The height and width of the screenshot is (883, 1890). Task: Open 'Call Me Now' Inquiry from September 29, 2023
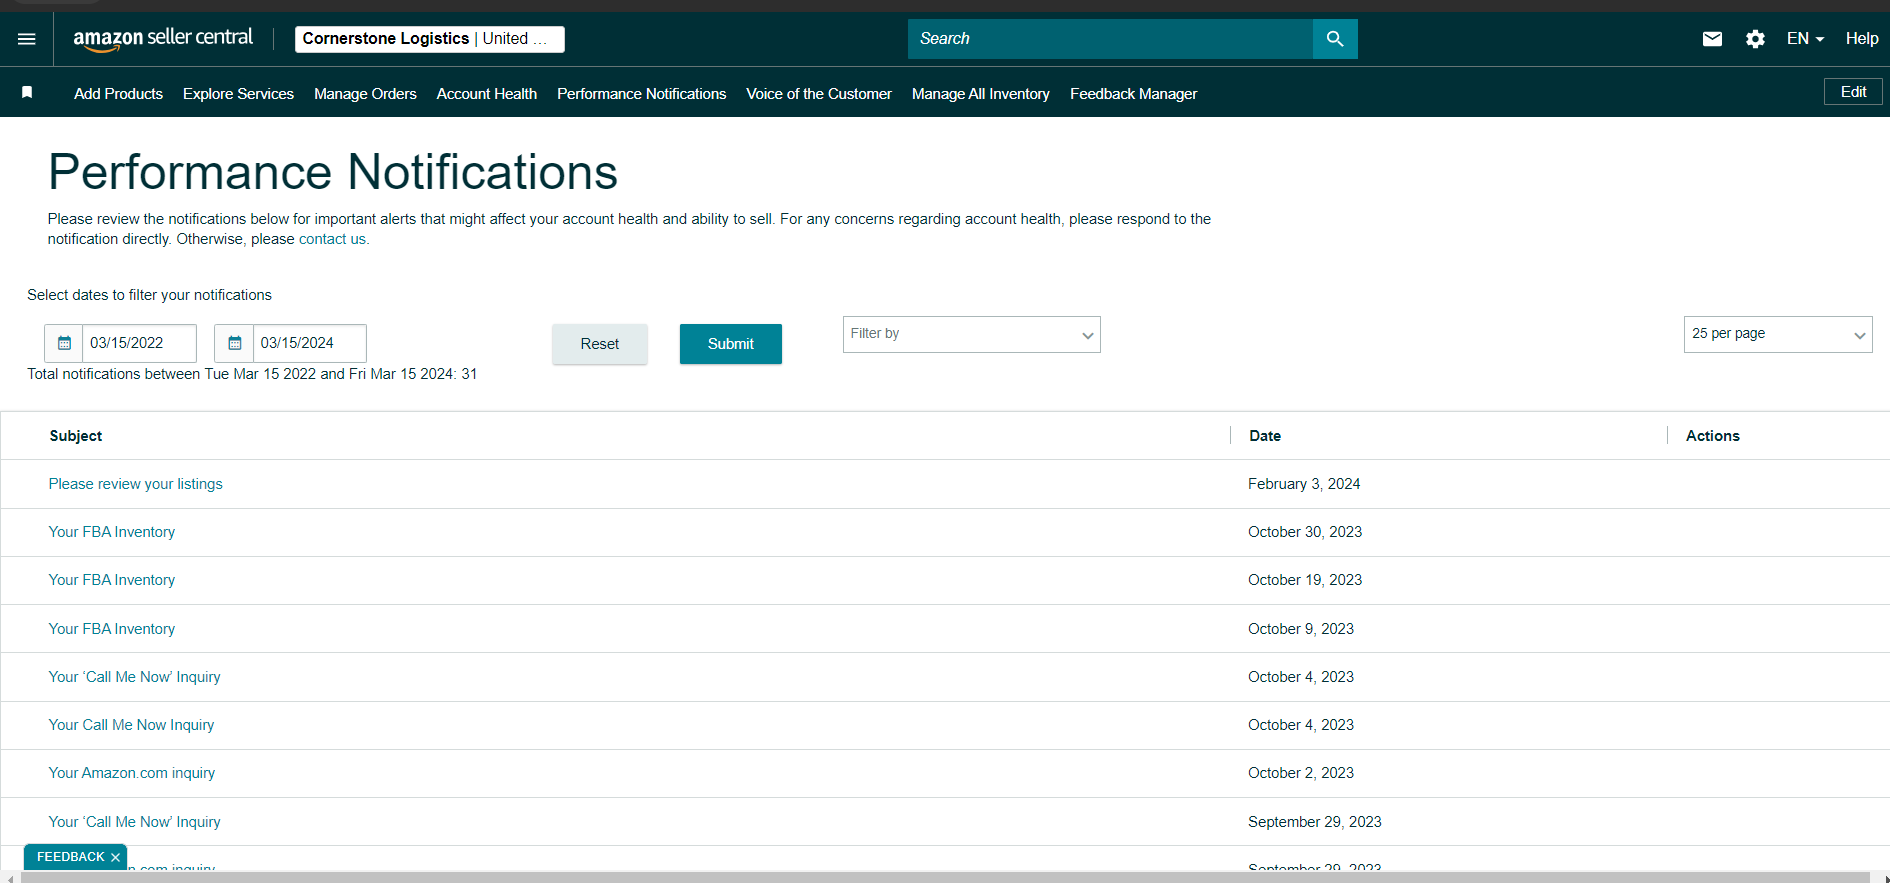(135, 822)
